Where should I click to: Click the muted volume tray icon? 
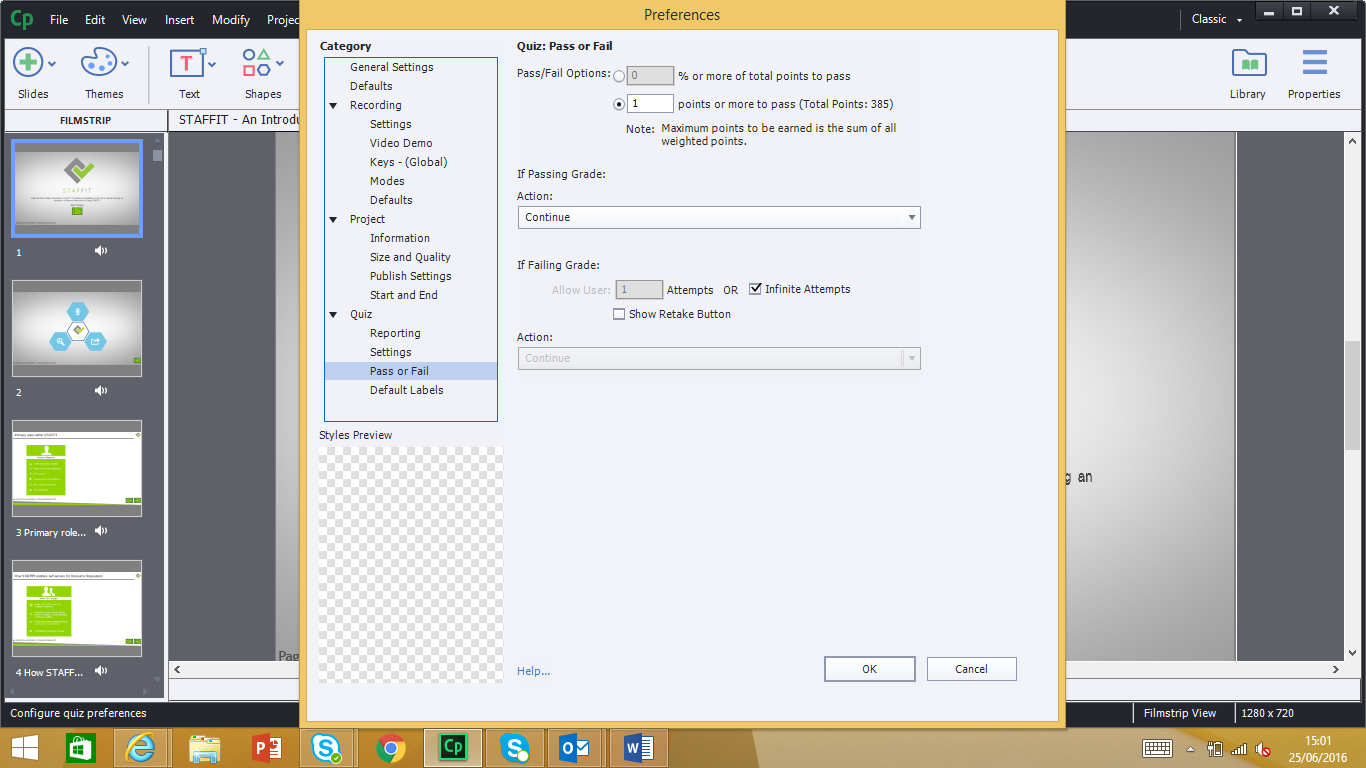click(1263, 748)
